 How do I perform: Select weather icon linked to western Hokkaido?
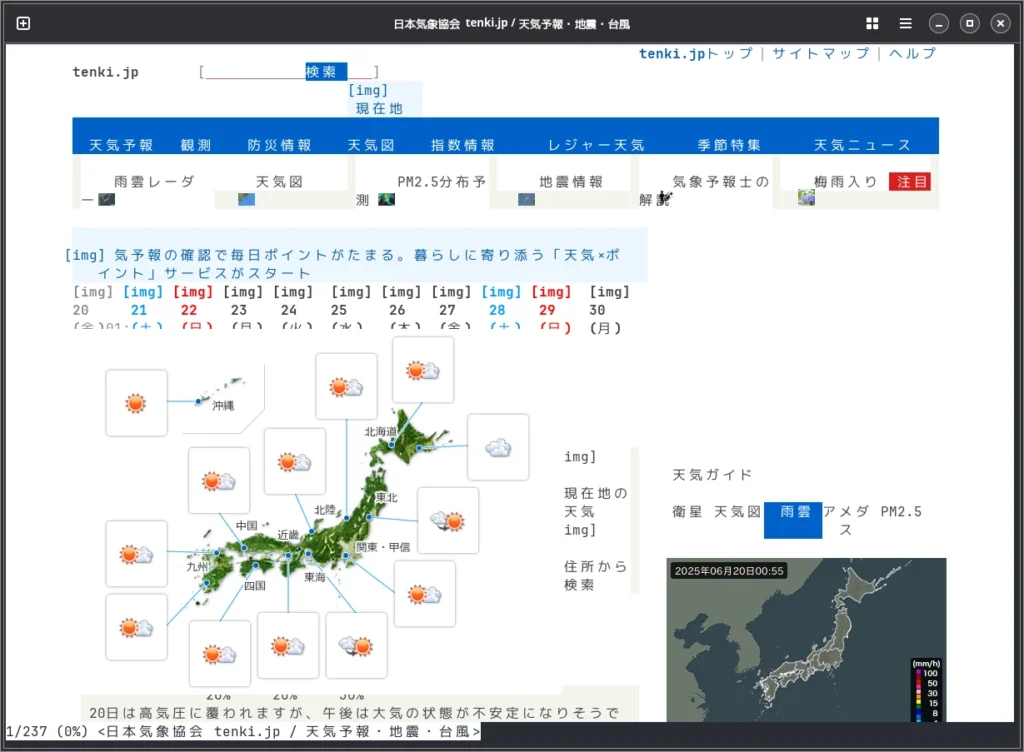coord(423,370)
